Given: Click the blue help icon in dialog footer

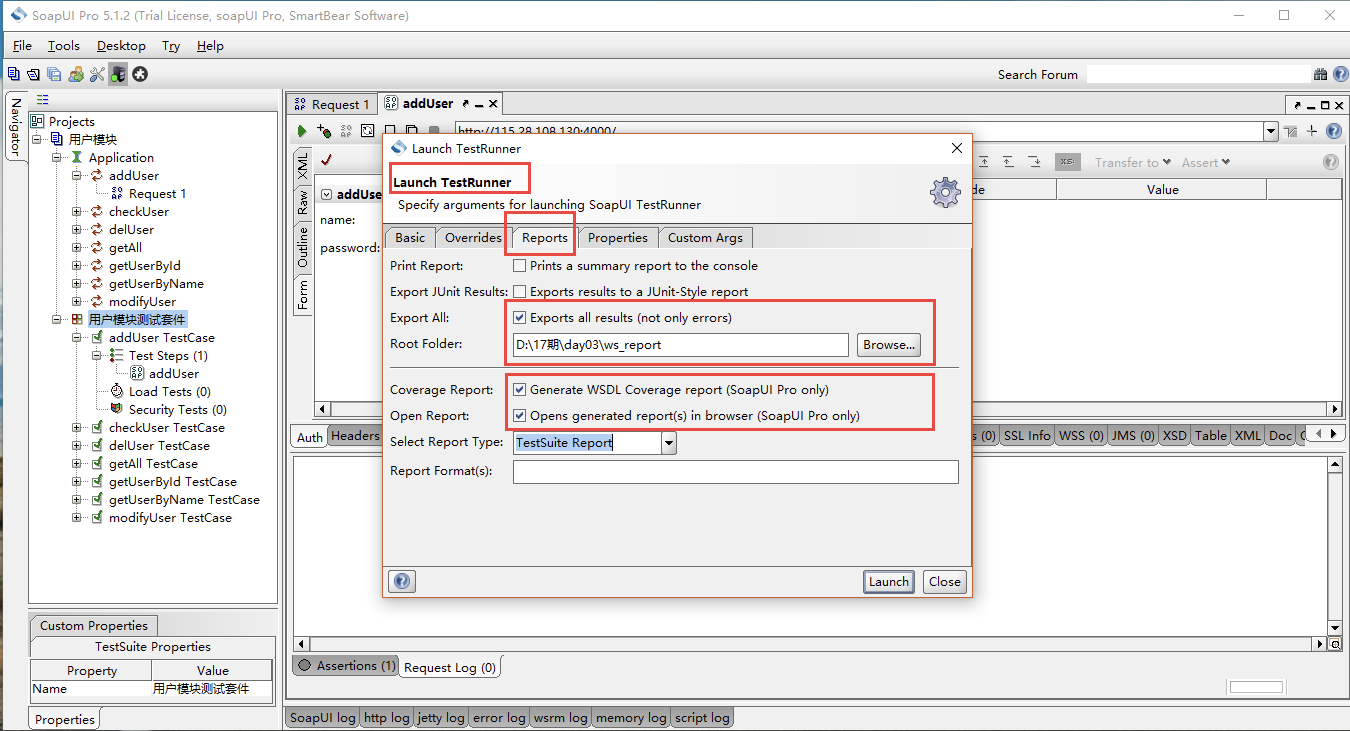Looking at the screenshot, I should 402,581.
